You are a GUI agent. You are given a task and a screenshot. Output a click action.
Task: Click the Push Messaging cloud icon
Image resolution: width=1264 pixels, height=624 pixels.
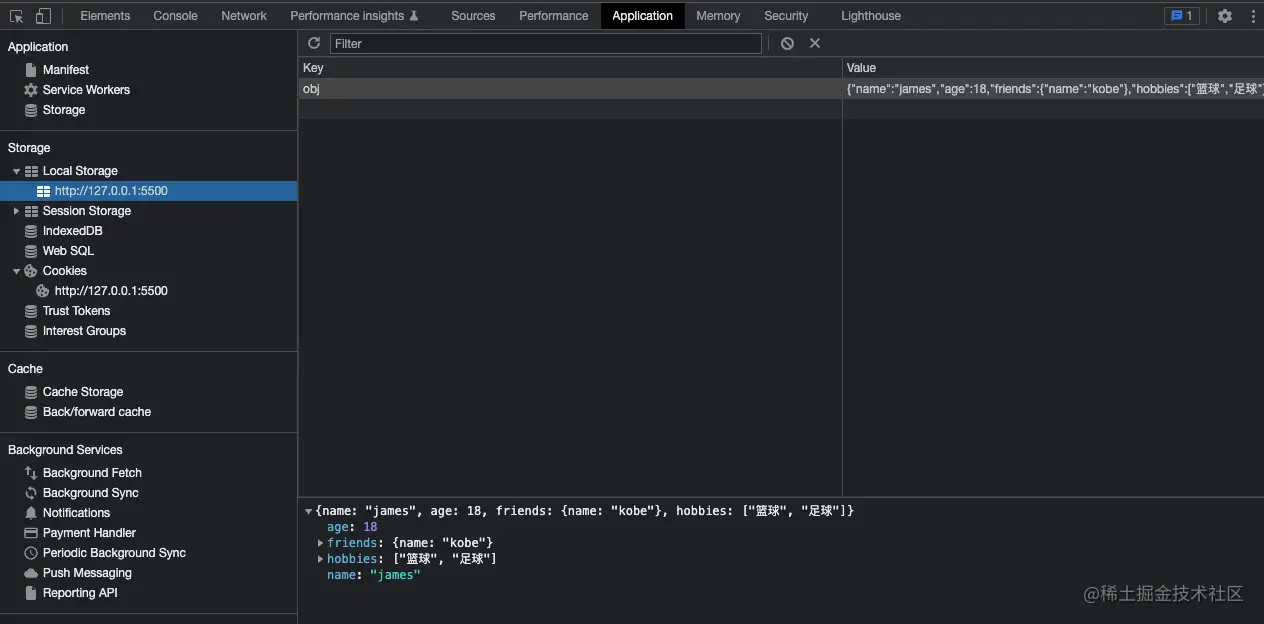pyautogui.click(x=31, y=573)
